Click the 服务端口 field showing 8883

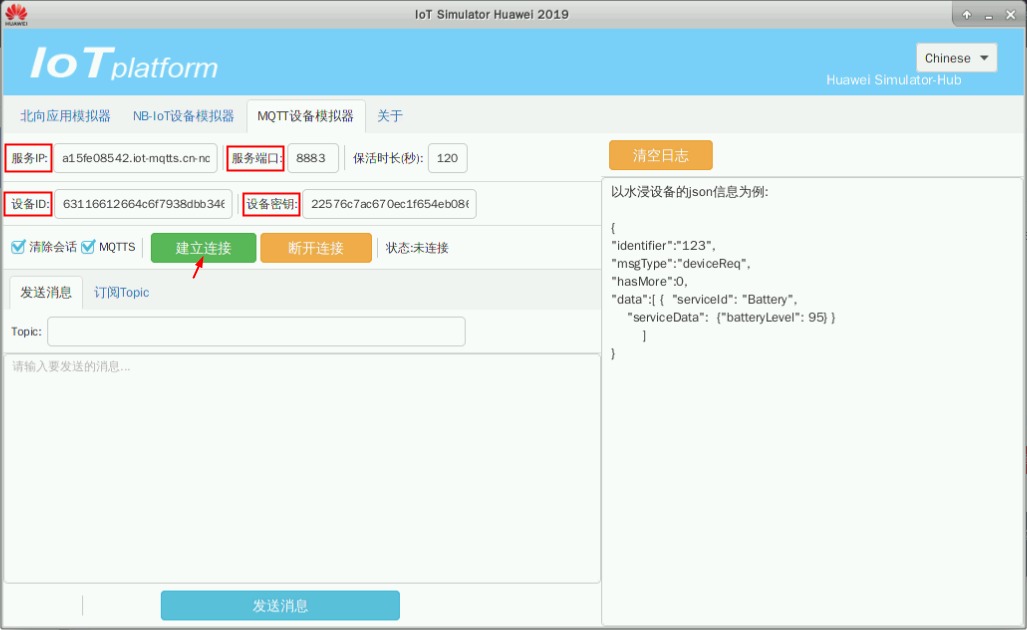pos(312,158)
